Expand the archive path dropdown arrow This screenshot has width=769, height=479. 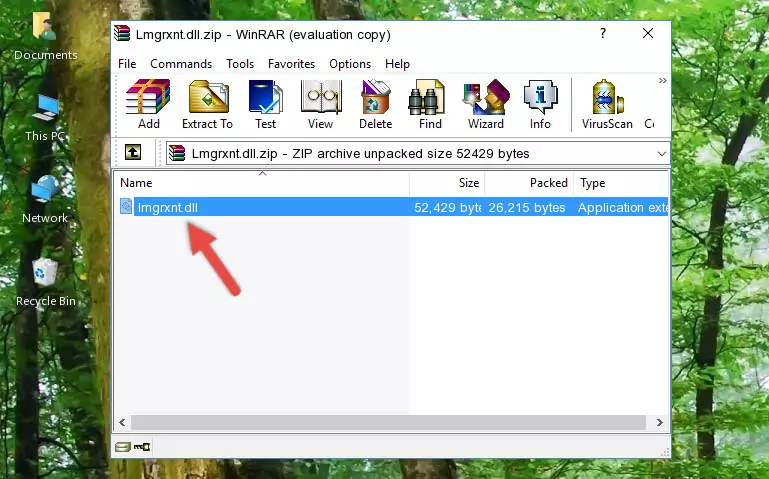[661, 154]
